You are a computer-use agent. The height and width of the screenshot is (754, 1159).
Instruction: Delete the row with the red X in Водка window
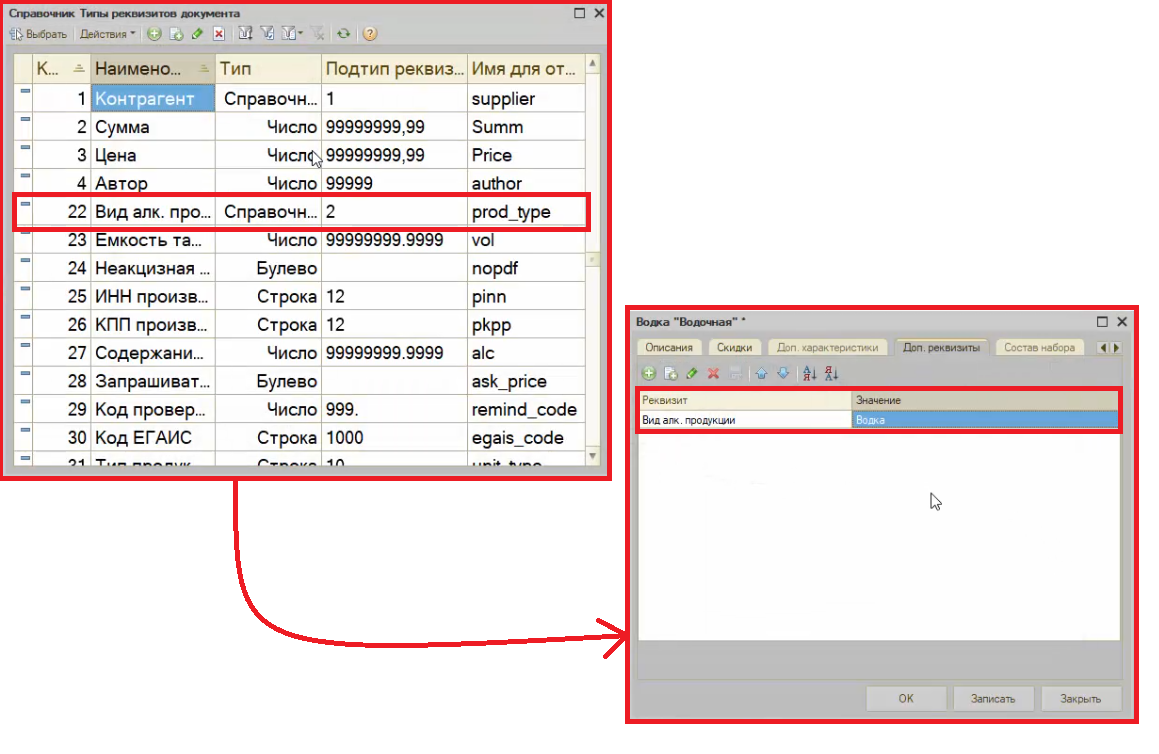coord(713,373)
